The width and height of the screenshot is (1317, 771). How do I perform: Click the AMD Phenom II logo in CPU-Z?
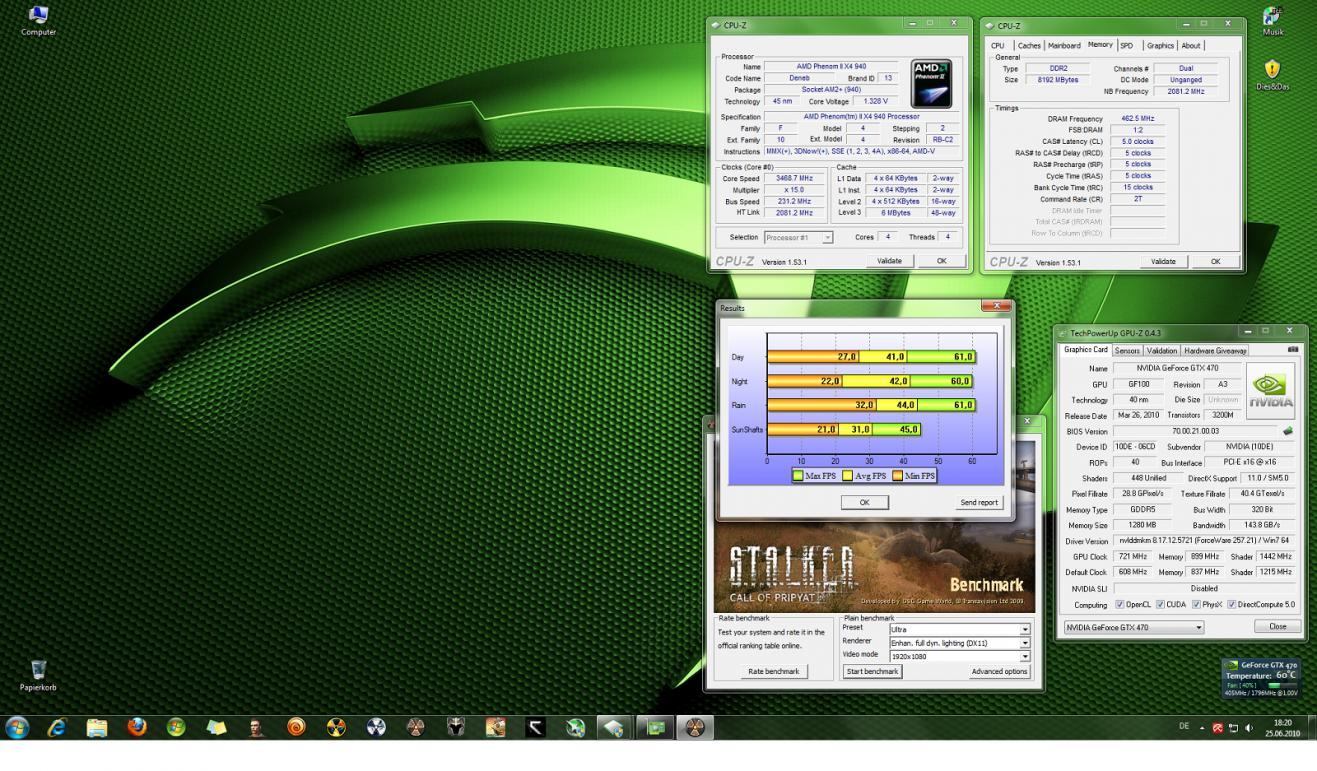931,83
